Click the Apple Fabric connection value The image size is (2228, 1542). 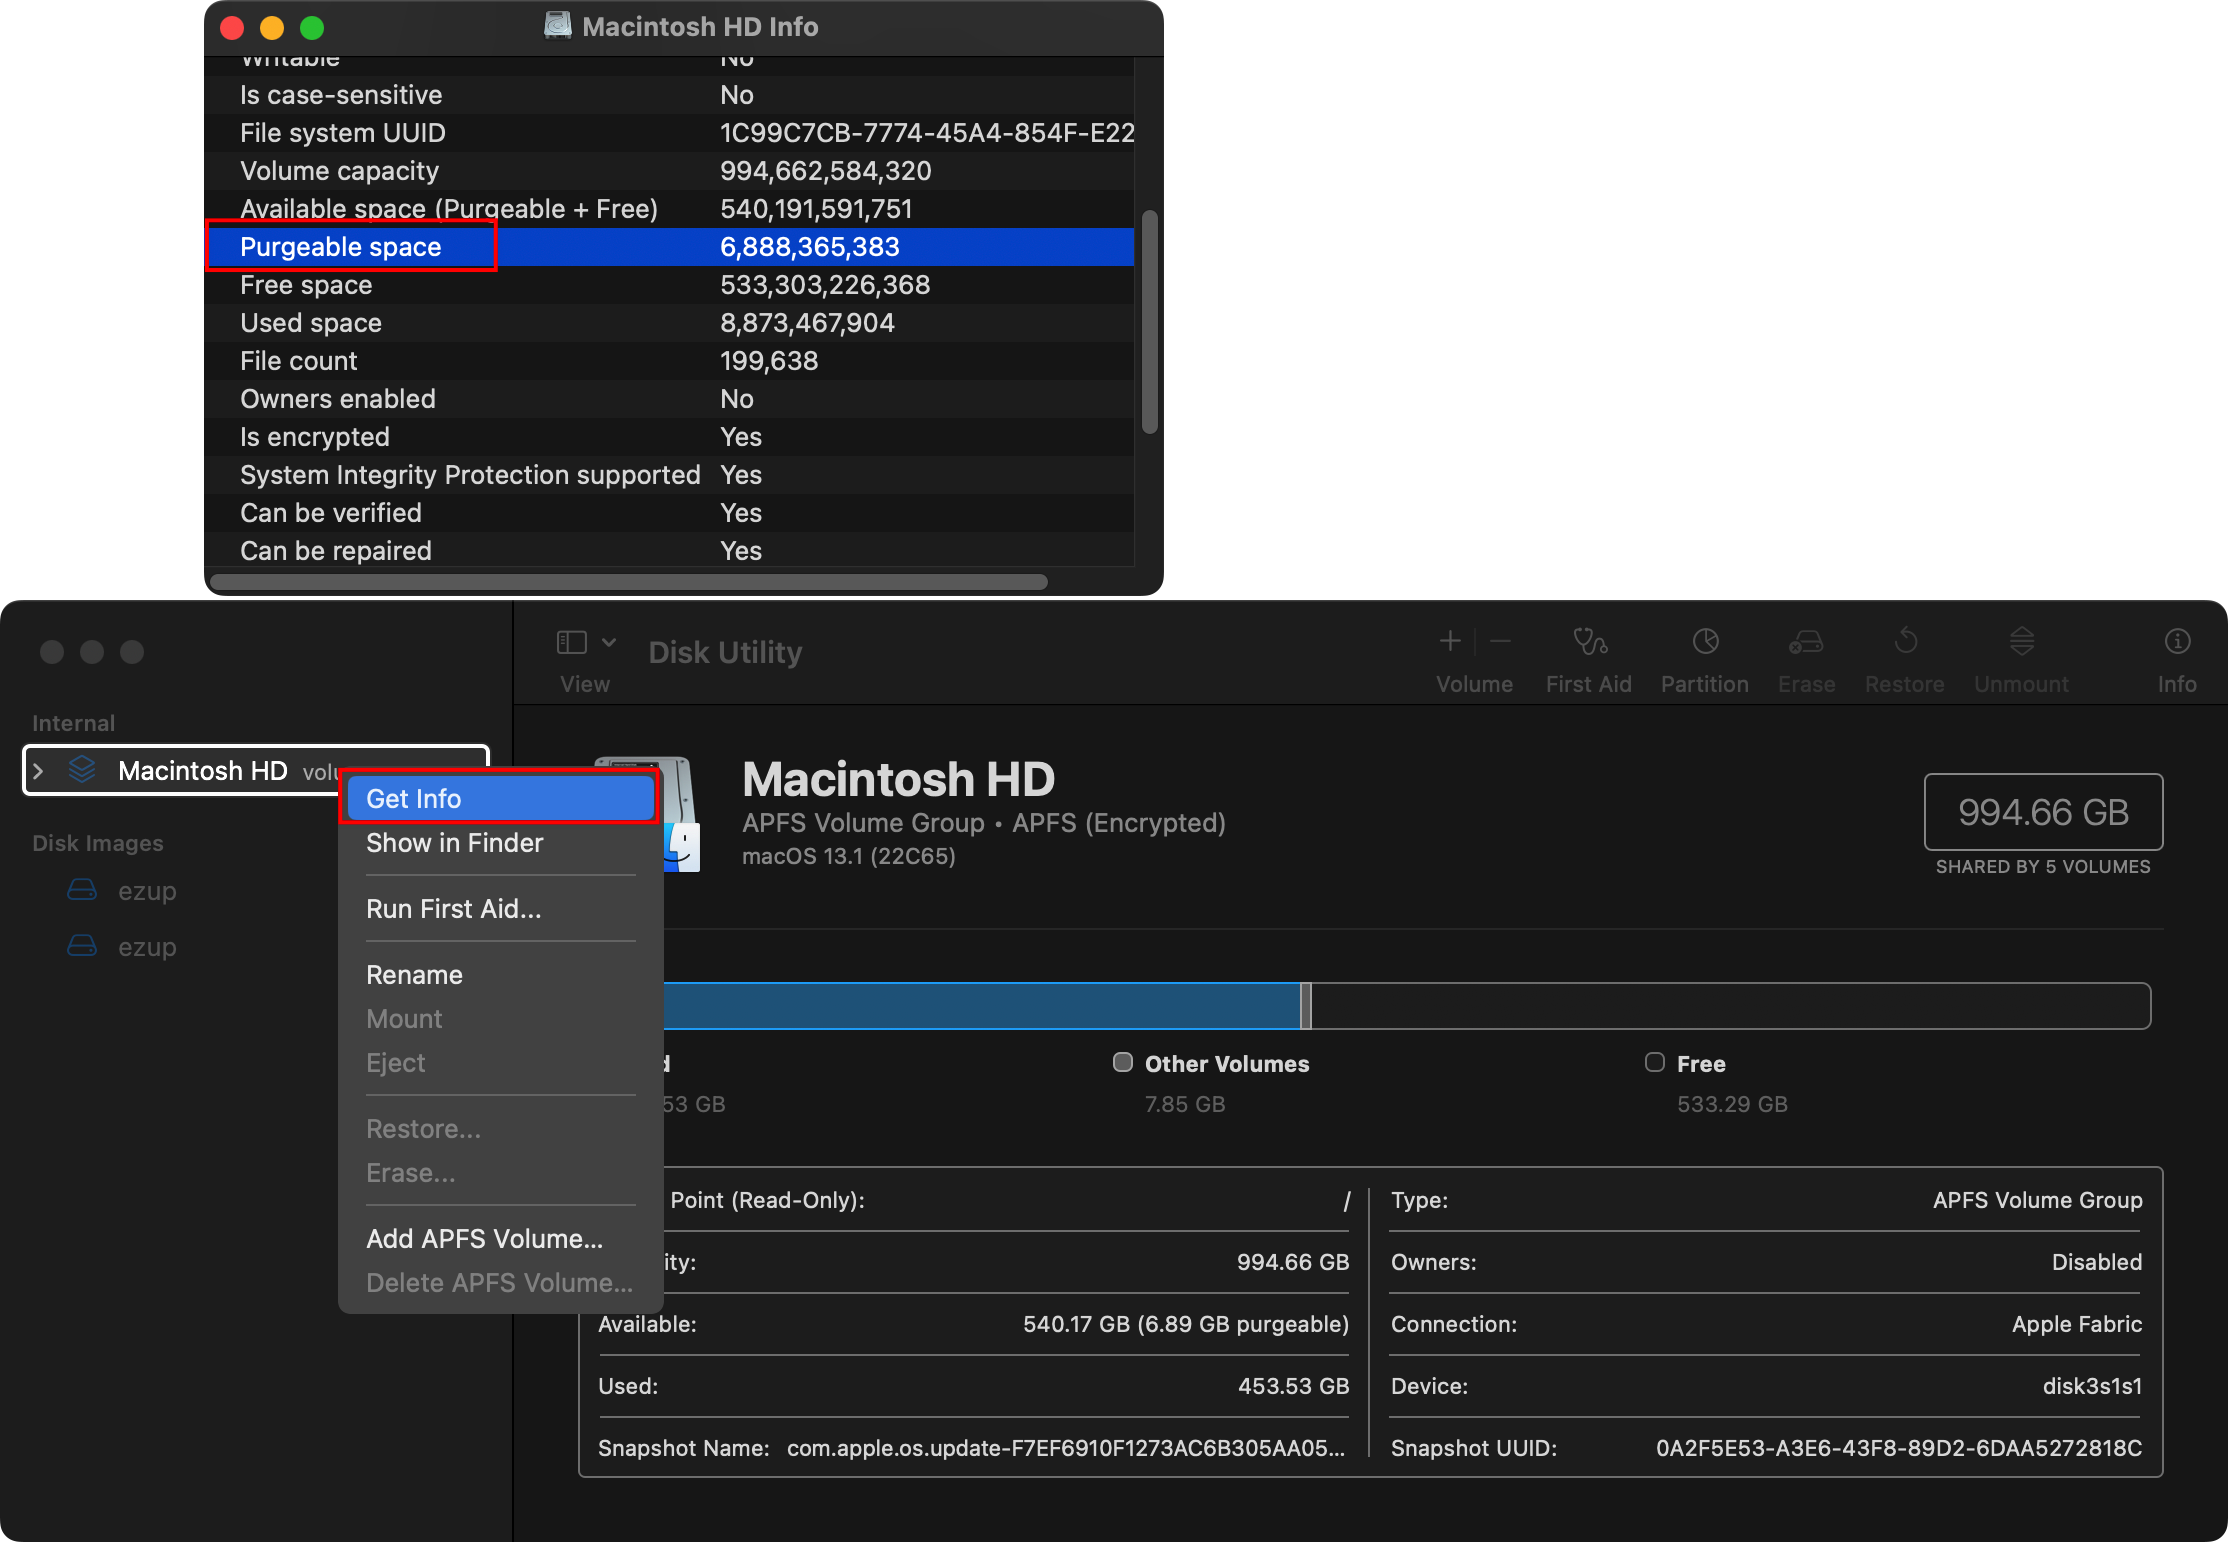point(2077,1324)
